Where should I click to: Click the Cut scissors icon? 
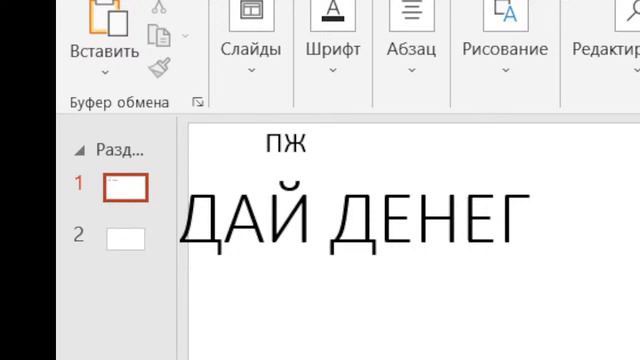[x=159, y=7]
